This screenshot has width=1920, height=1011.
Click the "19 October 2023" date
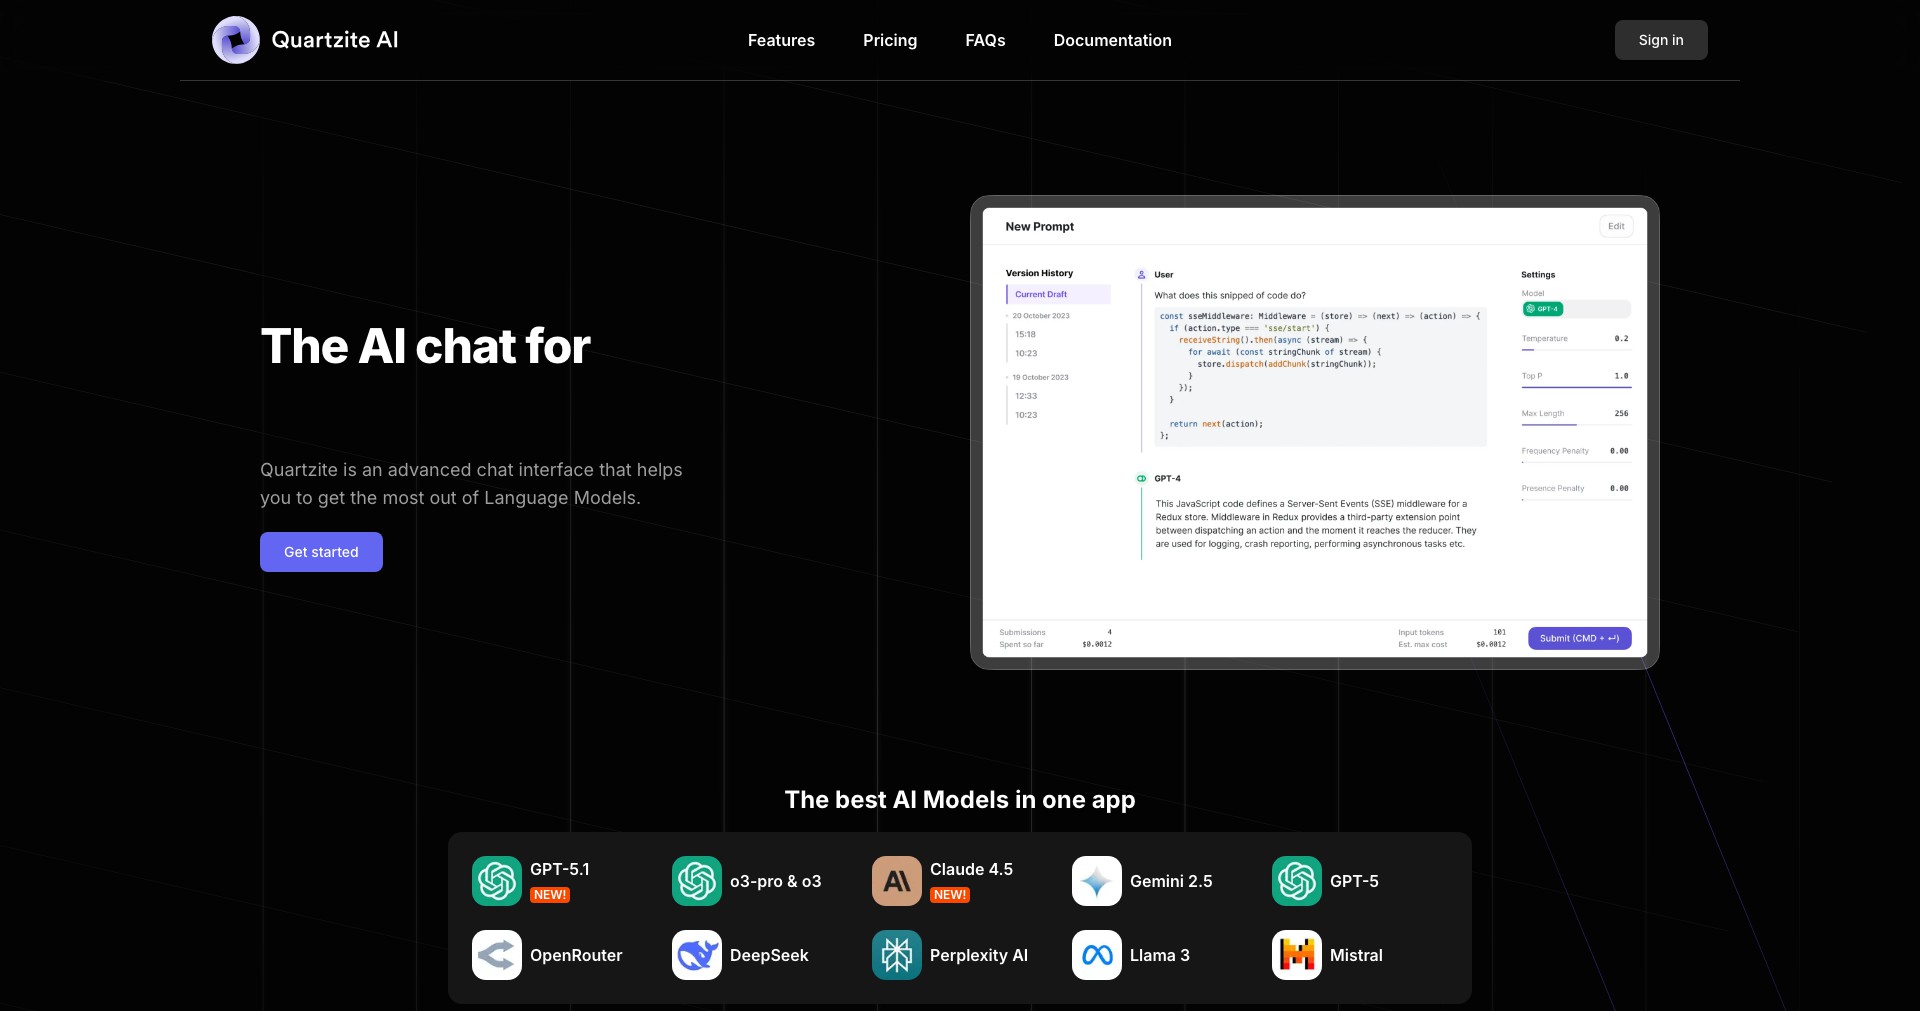[x=1040, y=378]
